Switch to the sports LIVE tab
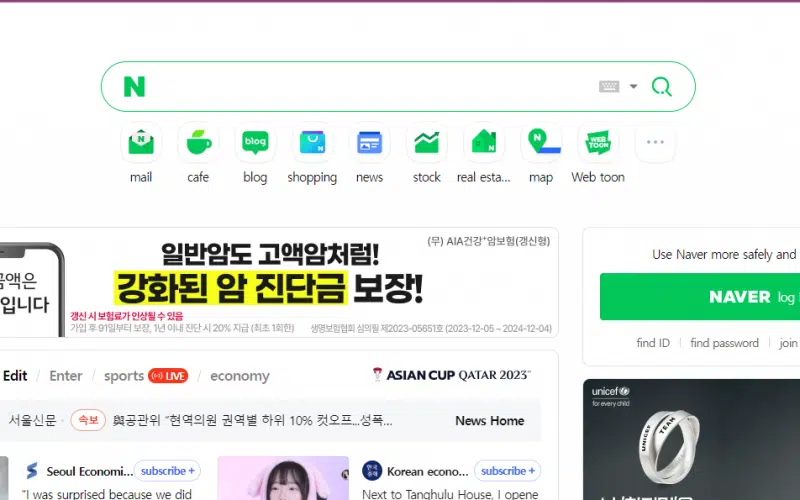Viewport: 800px width, 500px height. 145,376
